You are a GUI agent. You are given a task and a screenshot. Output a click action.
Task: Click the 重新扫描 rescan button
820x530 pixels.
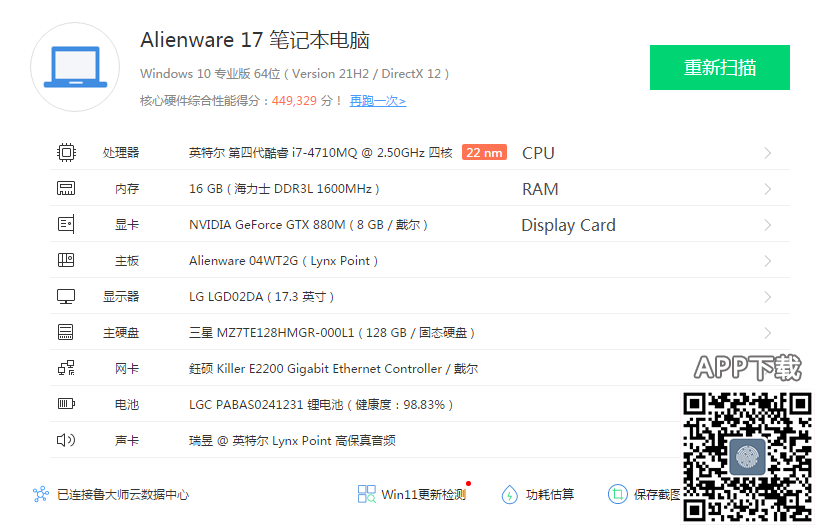pos(720,67)
